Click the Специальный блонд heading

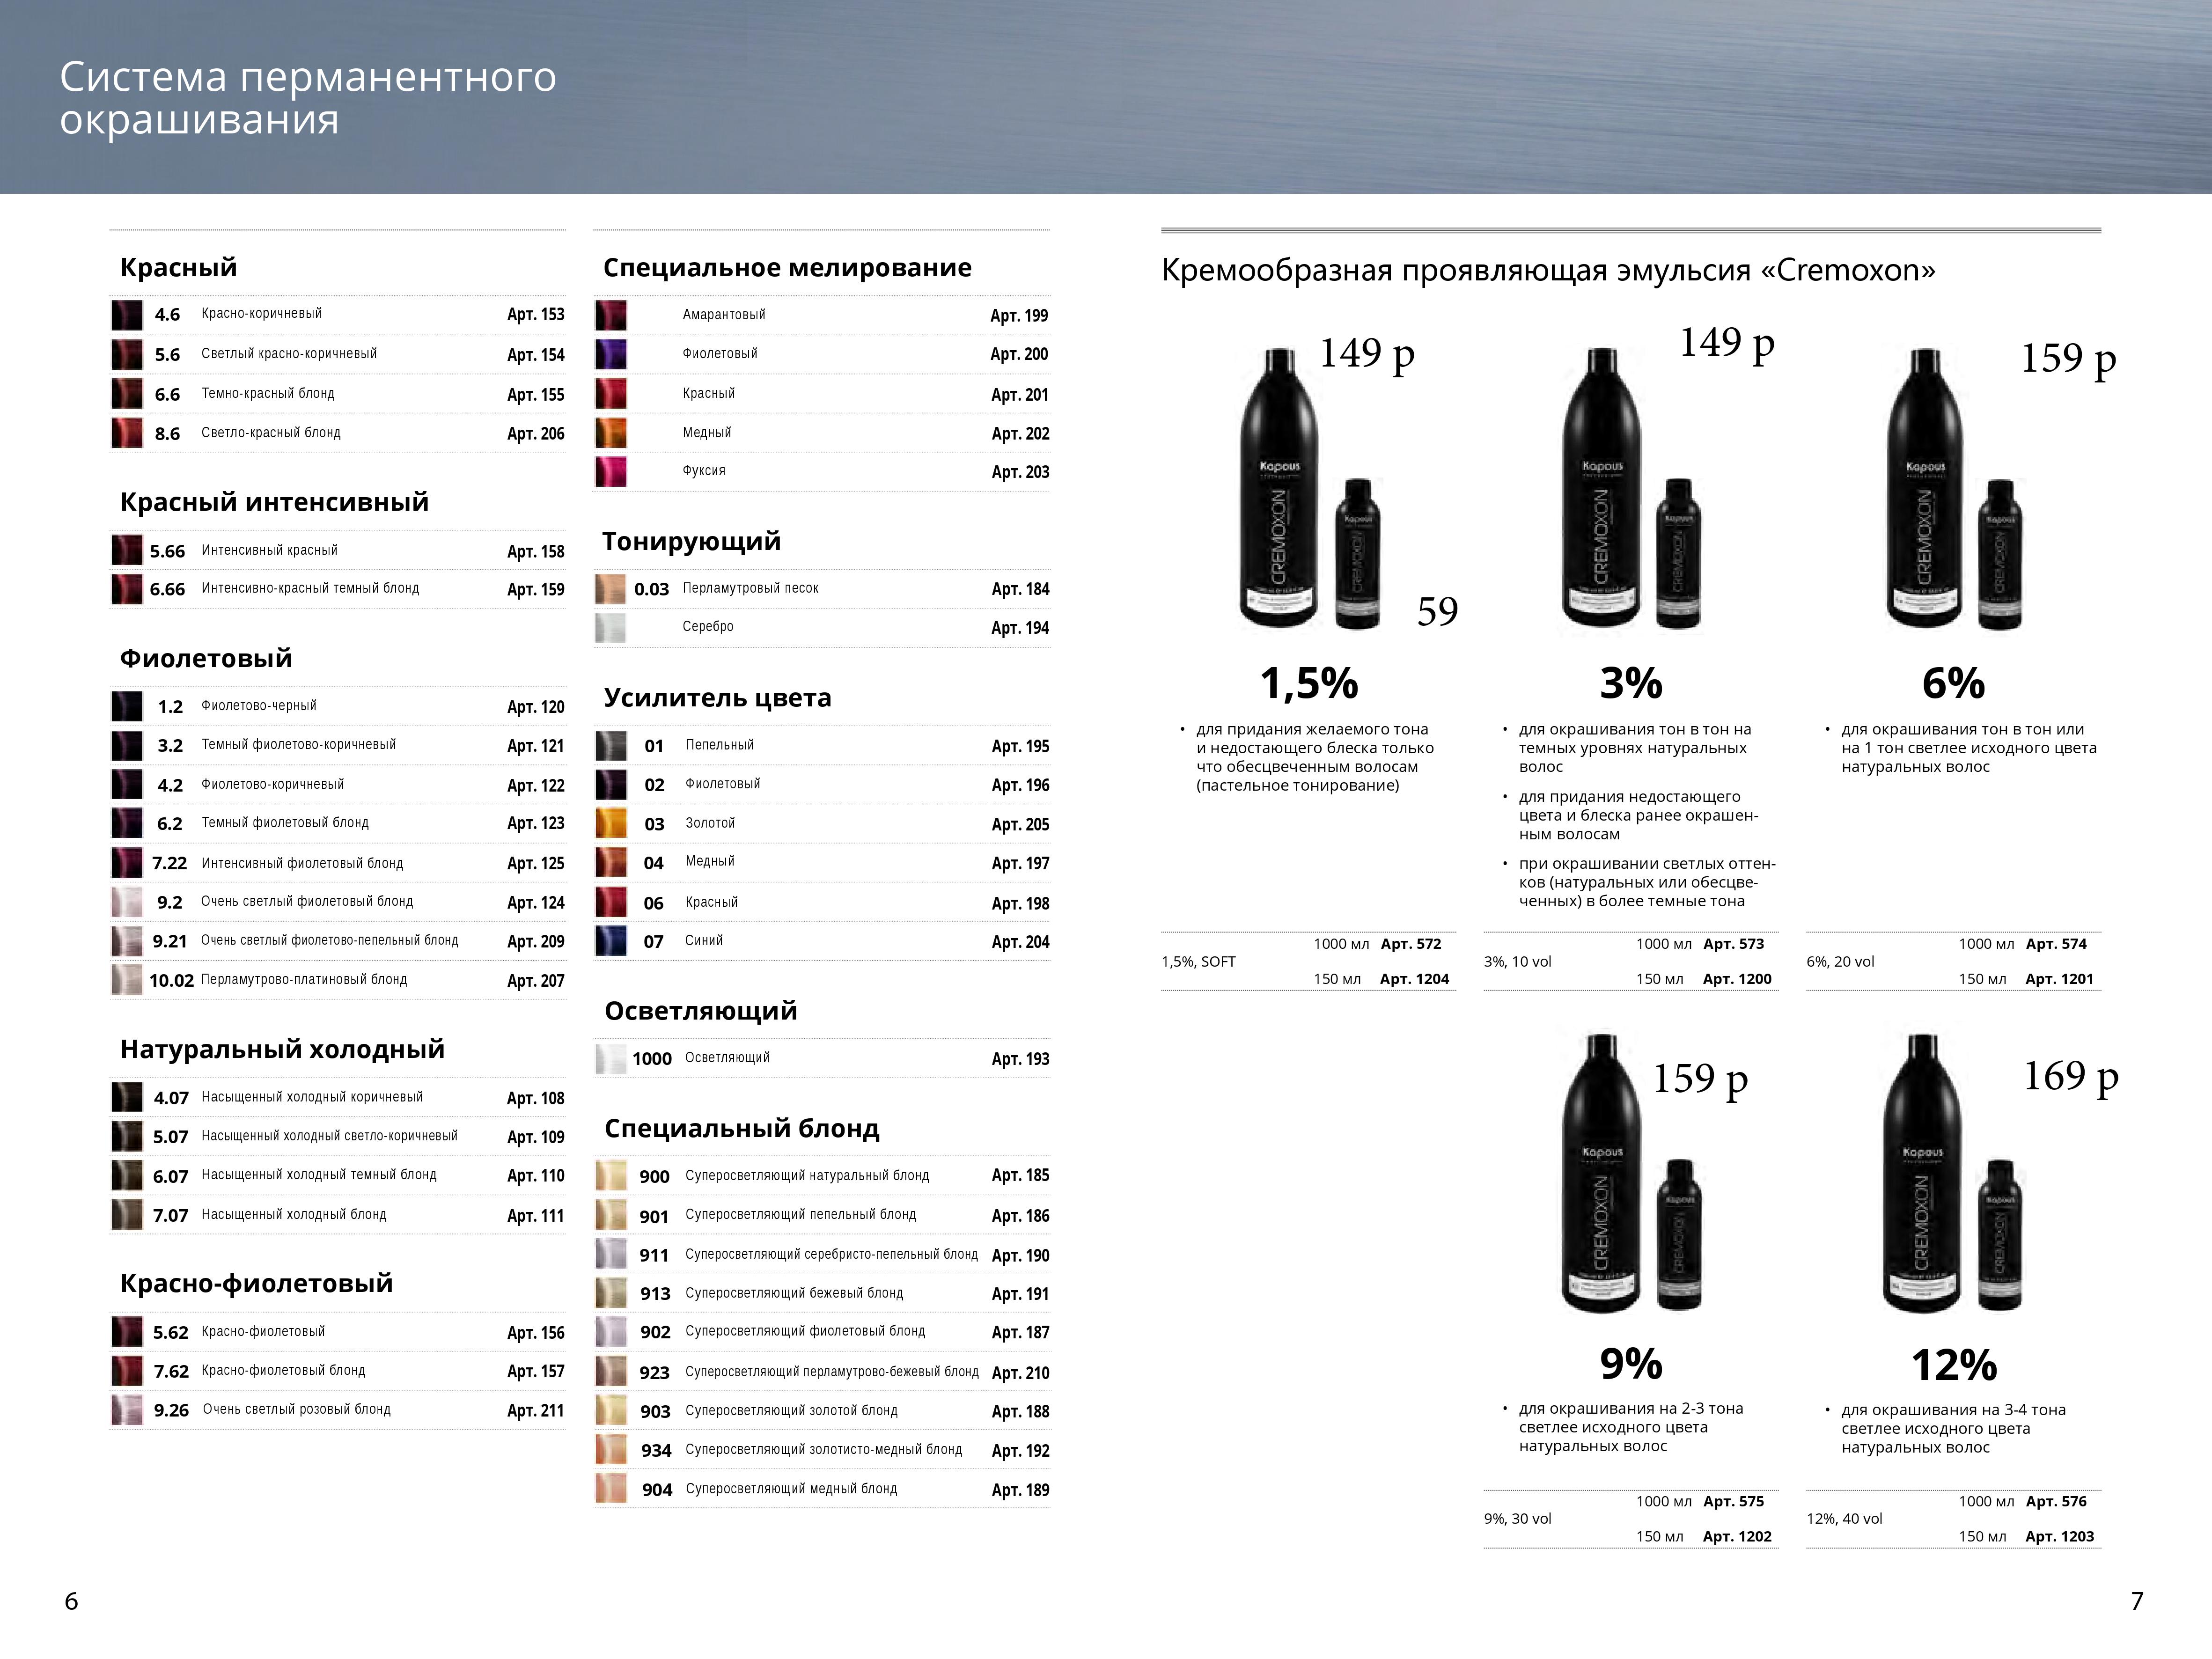[x=741, y=1129]
